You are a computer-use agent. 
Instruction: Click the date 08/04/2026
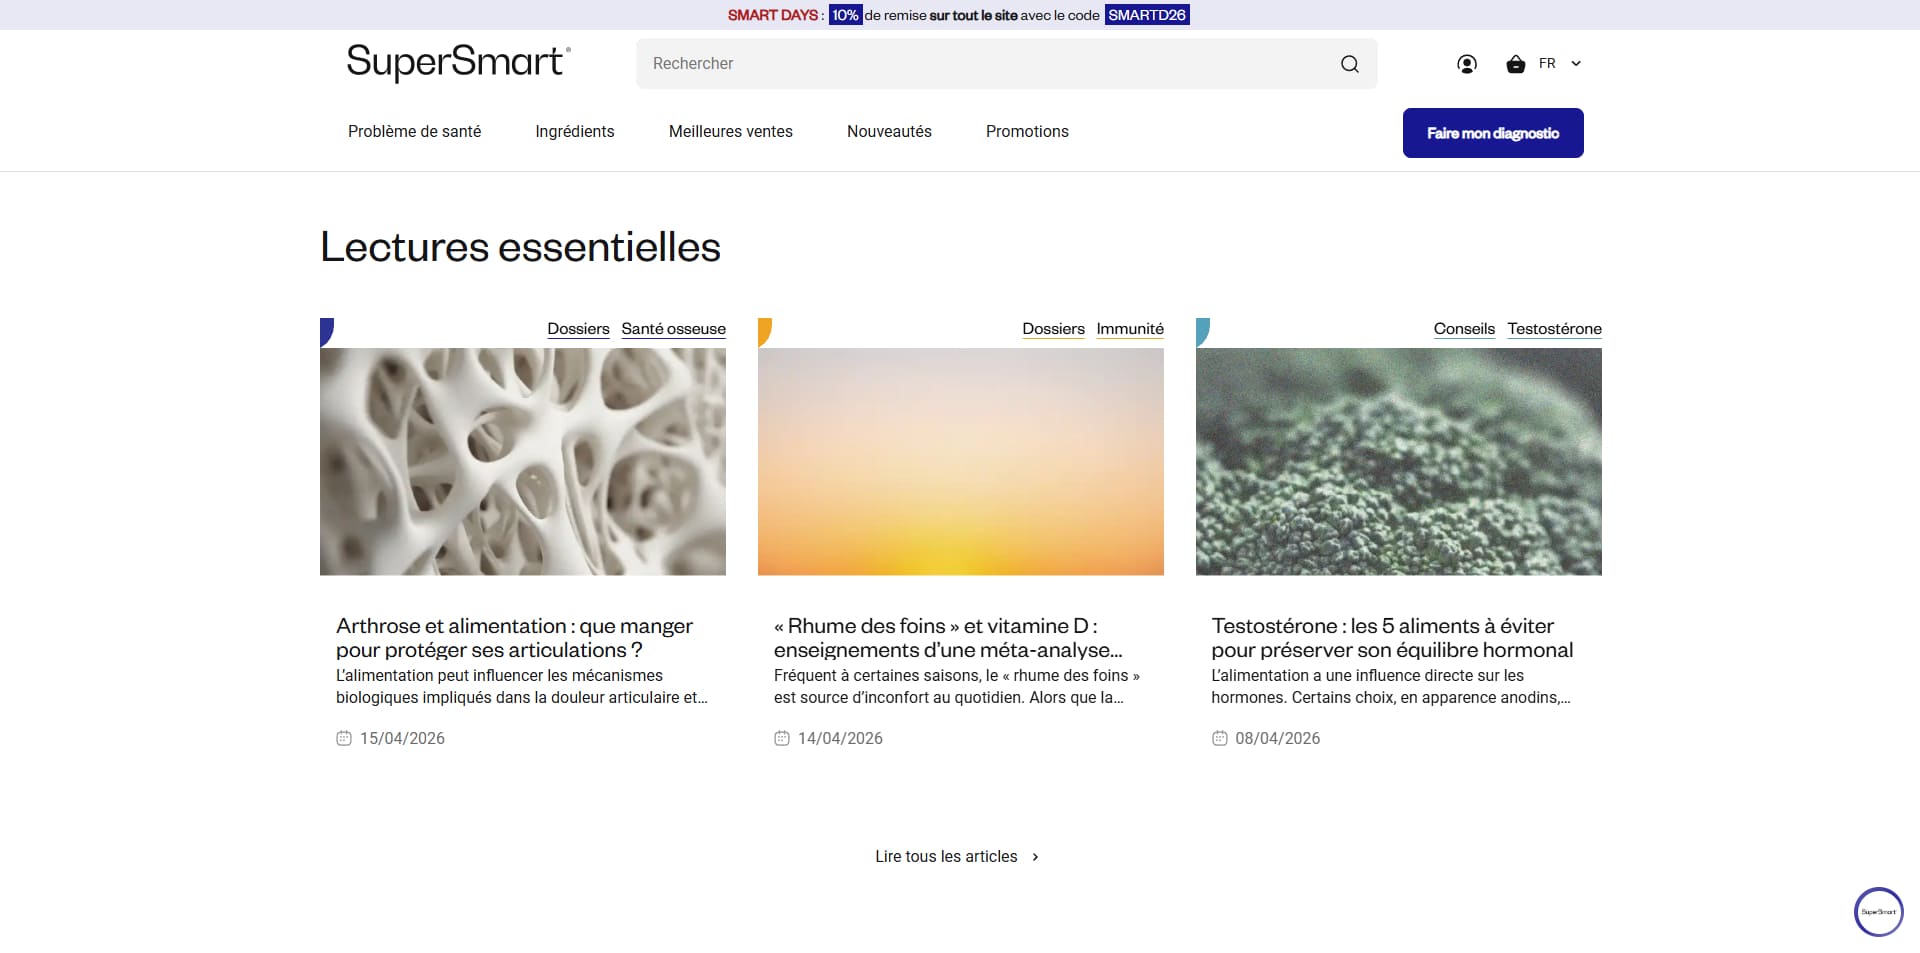pos(1277,738)
